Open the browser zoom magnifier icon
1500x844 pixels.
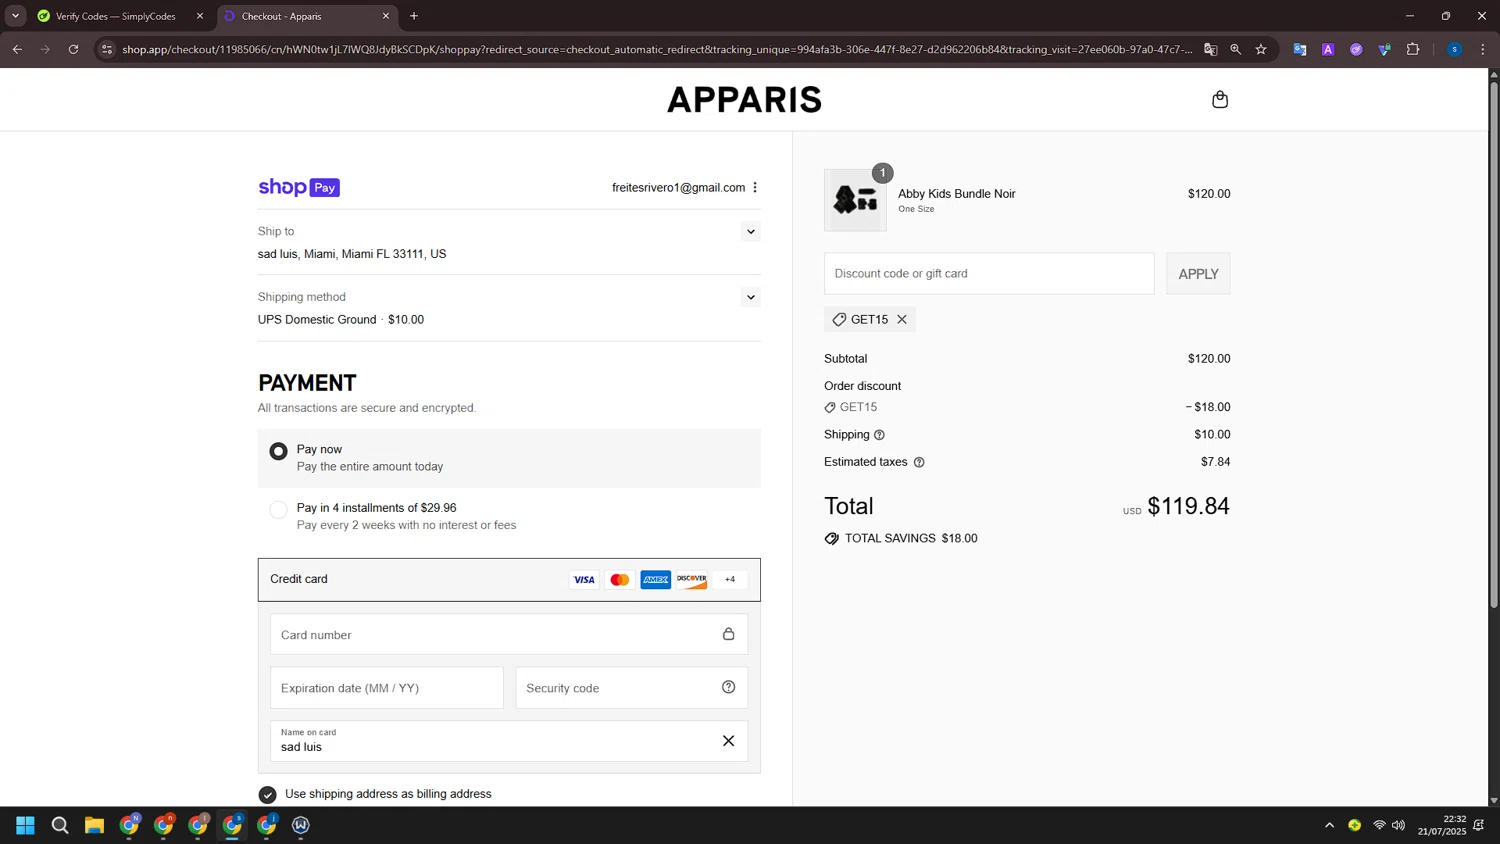coord(1236,49)
